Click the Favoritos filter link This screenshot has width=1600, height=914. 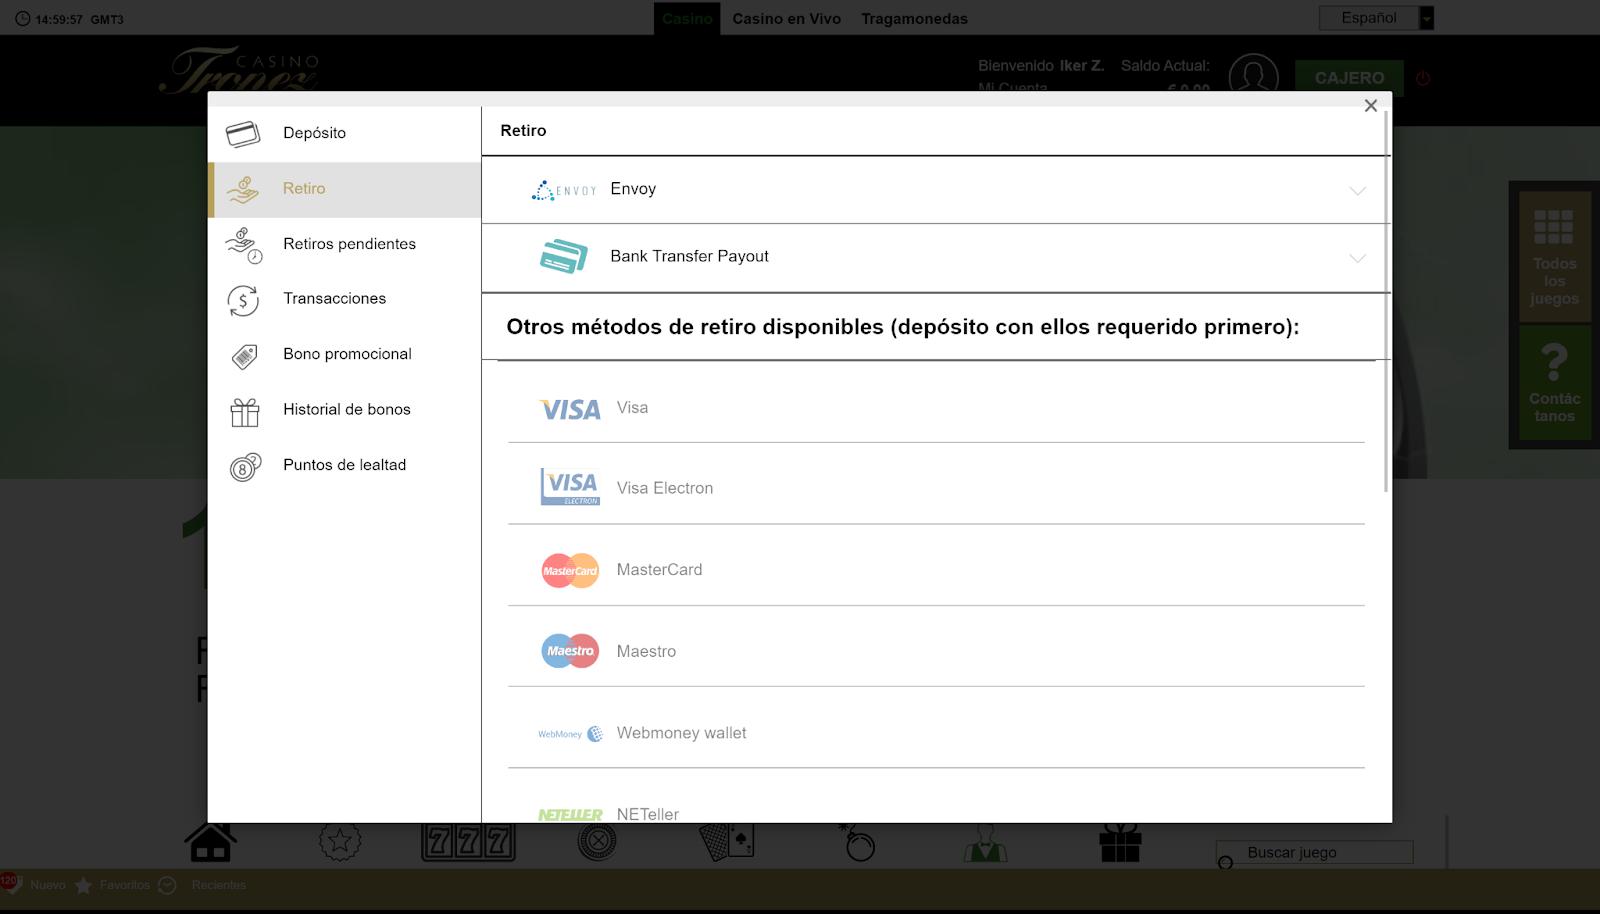pyautogui.click(x=125, y=886)
